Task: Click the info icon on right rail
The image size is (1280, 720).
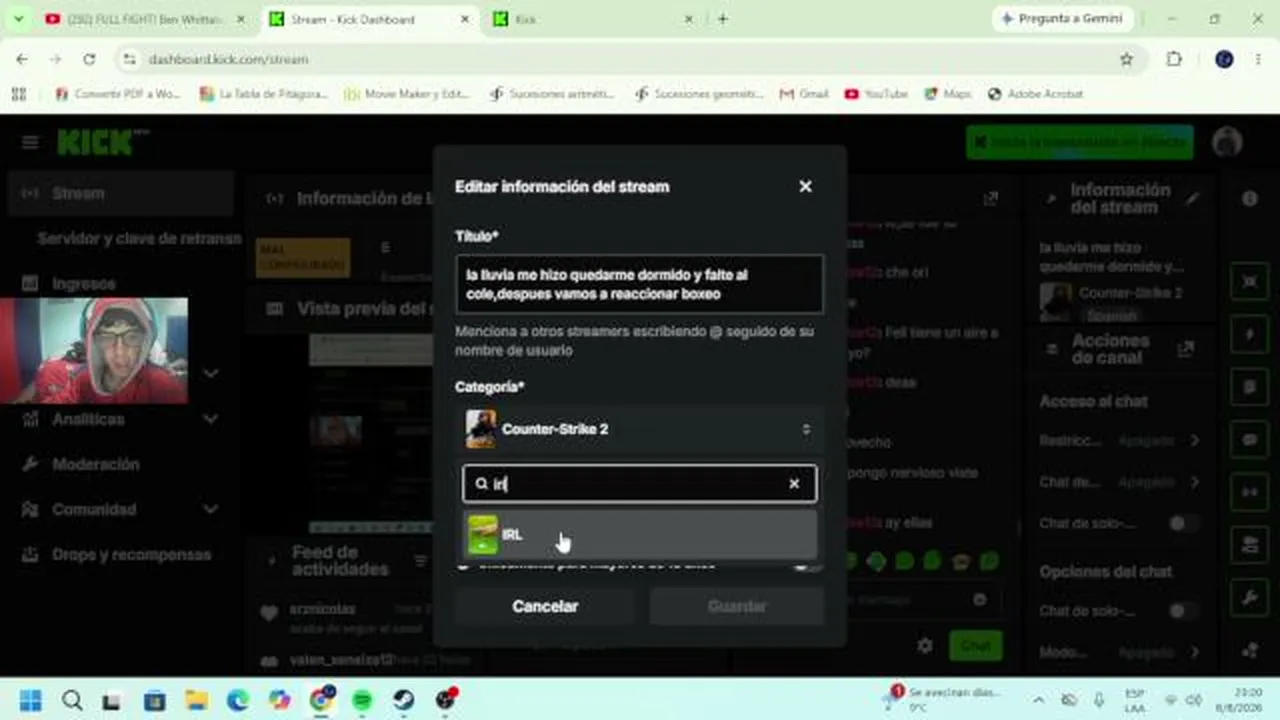Action: point(1250,198)
